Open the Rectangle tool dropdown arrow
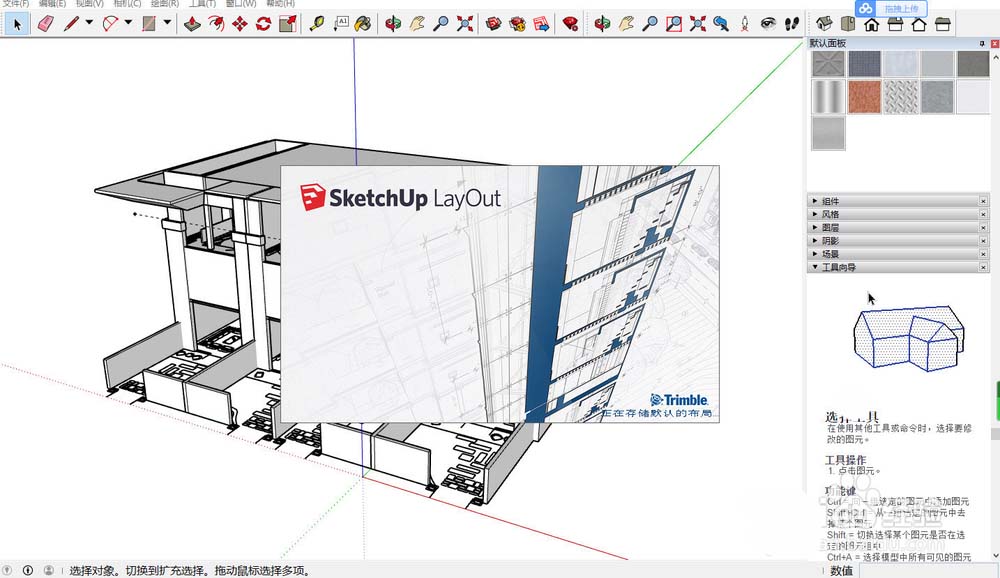The height and width of the screenshot is (578, 1000). coord(167,22)
